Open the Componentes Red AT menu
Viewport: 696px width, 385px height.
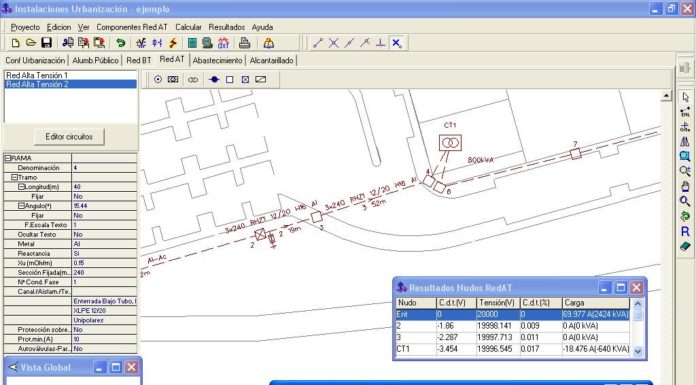click(132, 27)
